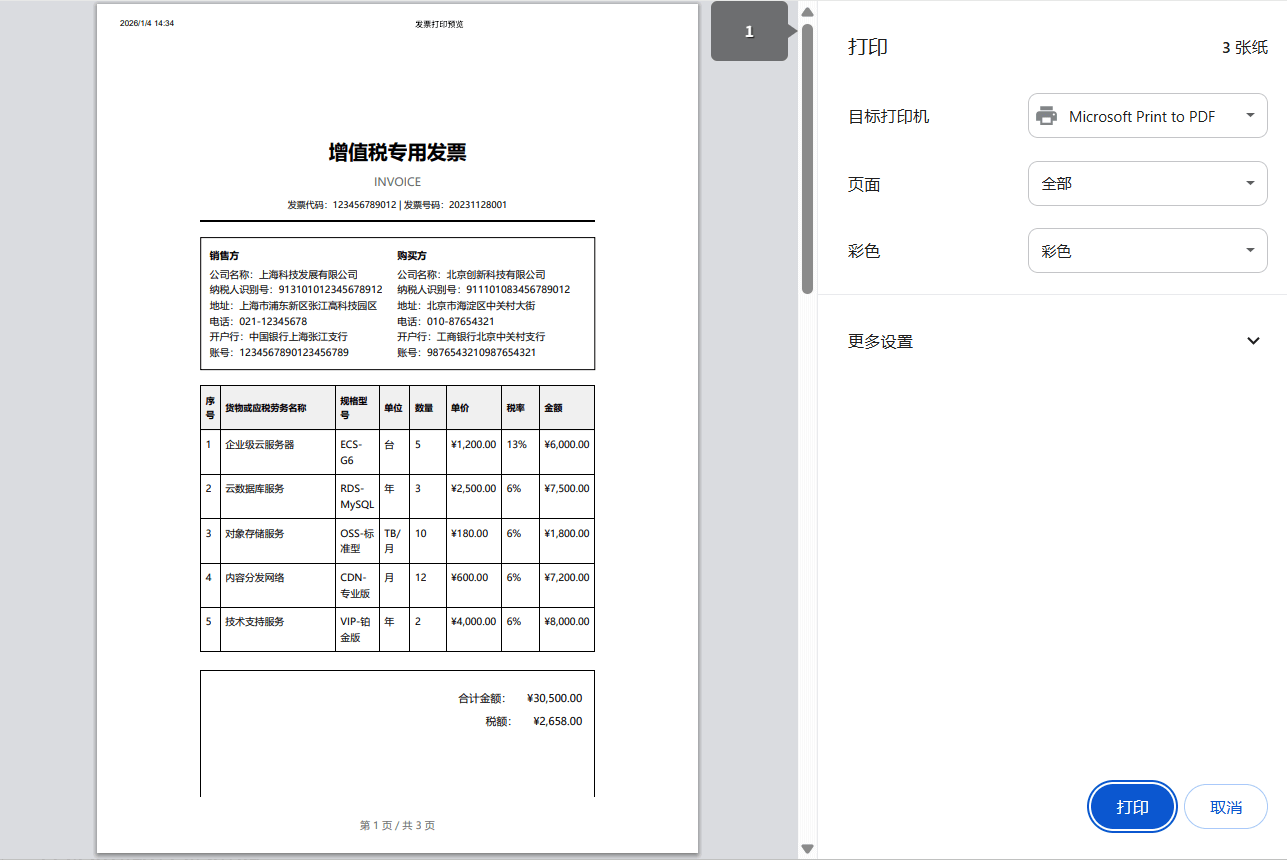Click the 3 张纸 sheet count label
Viewport: 1287px width, 860px height.
[1244, 47]
